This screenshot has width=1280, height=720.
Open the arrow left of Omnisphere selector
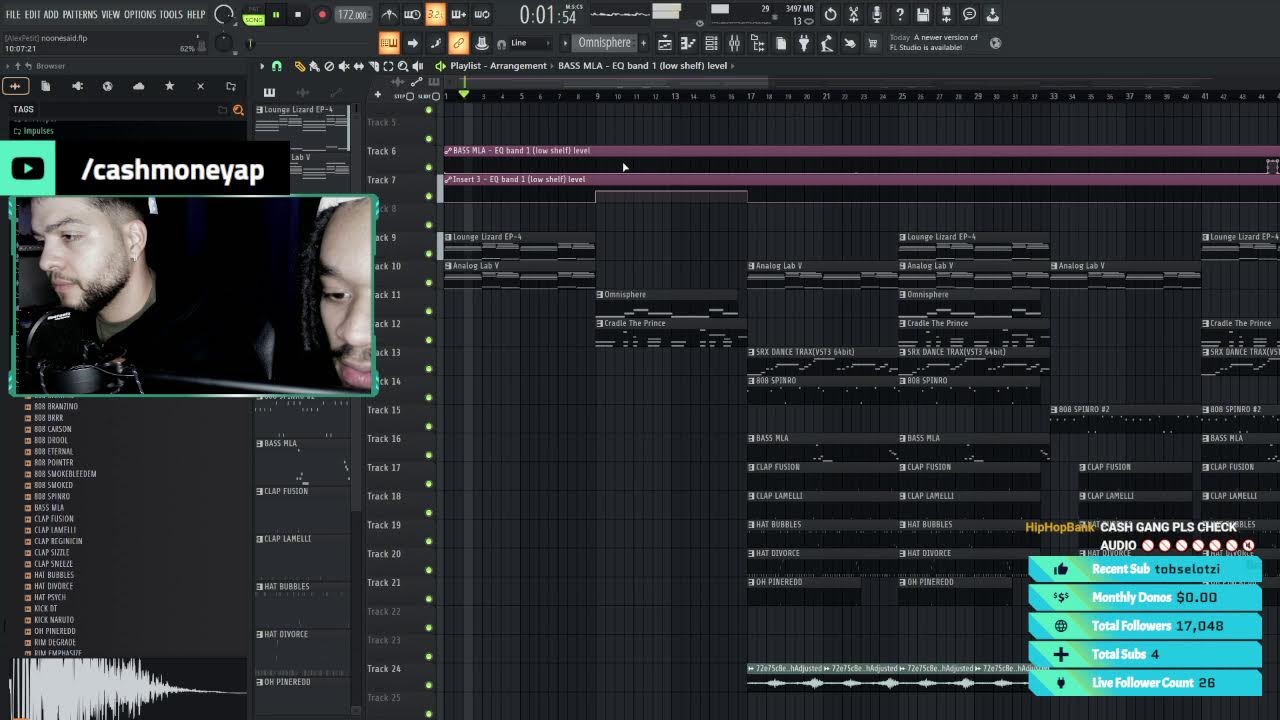(x=565, y=43)
